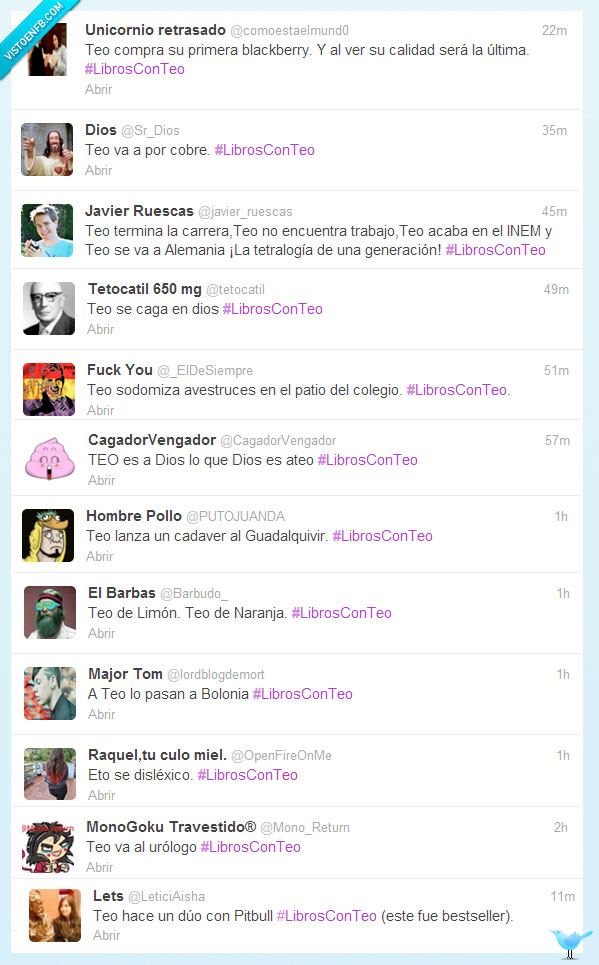Click #LibrosConTeo hashtag in Tetocatil's tweet
The image size is (599, 965).
point(272,309)
